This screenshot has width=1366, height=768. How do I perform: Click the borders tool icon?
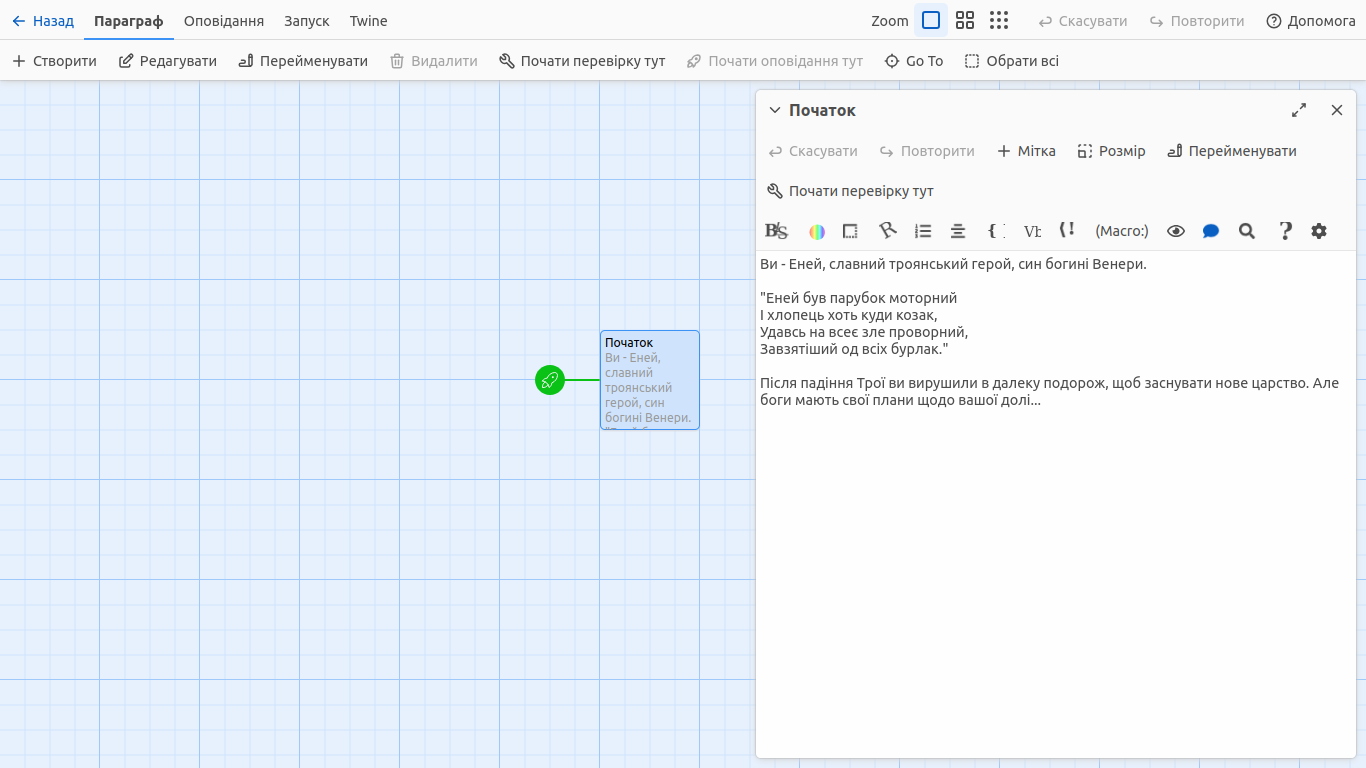pyautogui.click(x=850, y=231)
